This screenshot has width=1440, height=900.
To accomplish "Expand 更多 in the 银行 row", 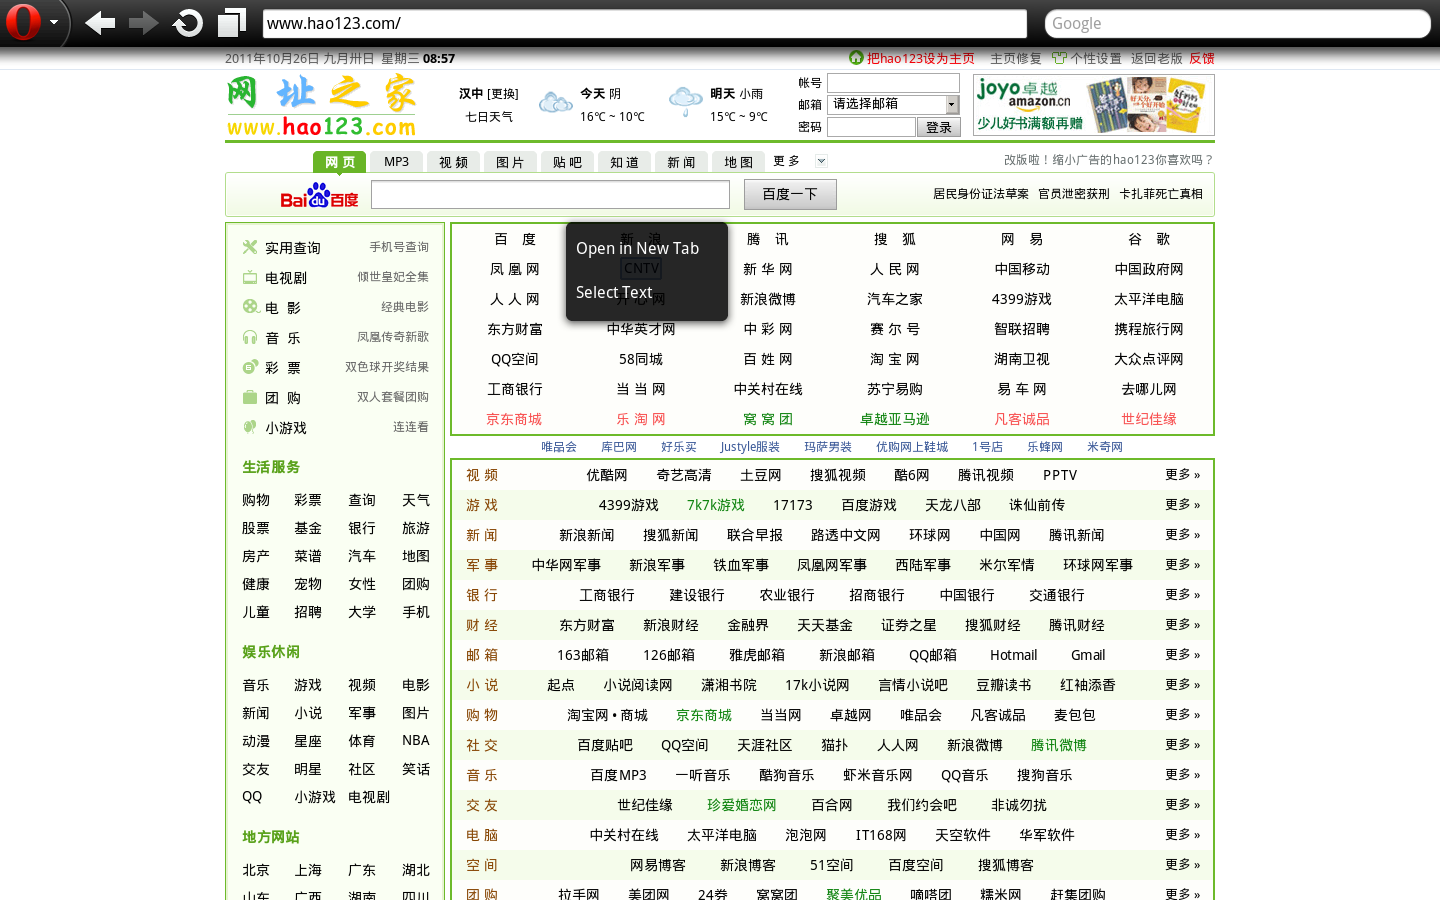I will pos(1182,595).
